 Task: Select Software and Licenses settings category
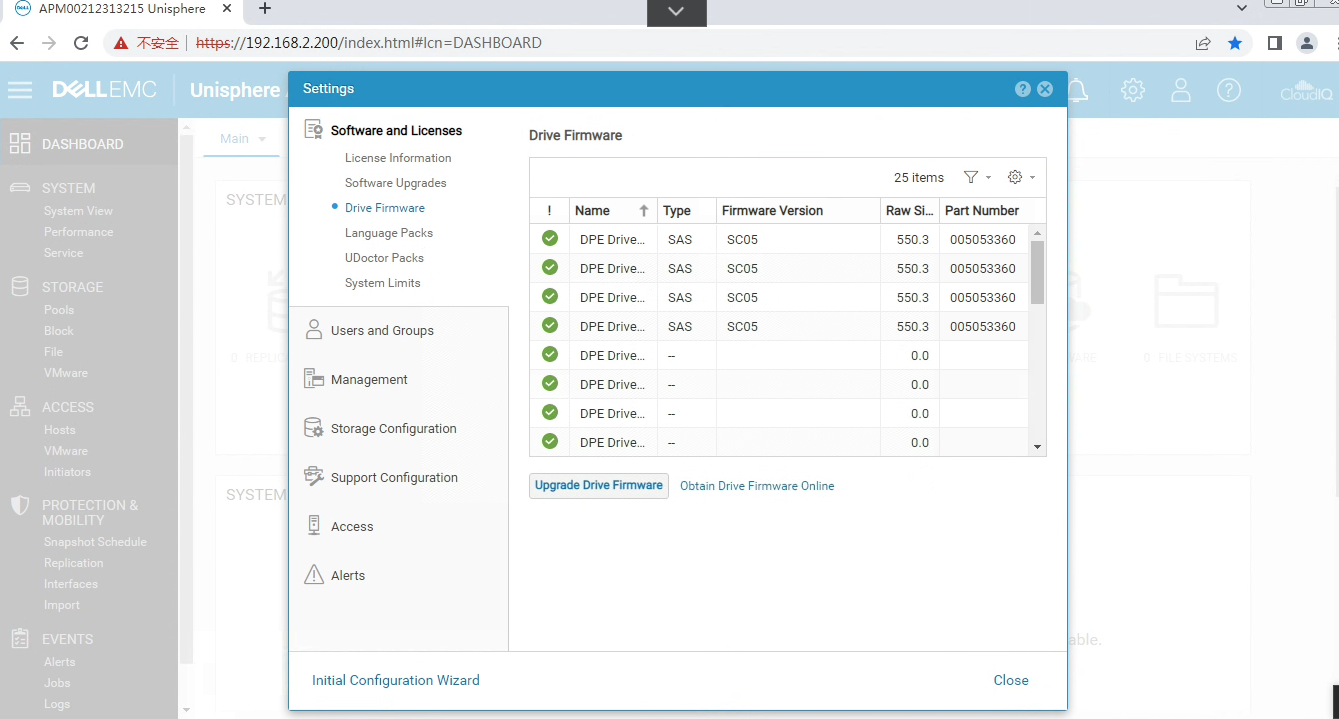click(396, 130)
